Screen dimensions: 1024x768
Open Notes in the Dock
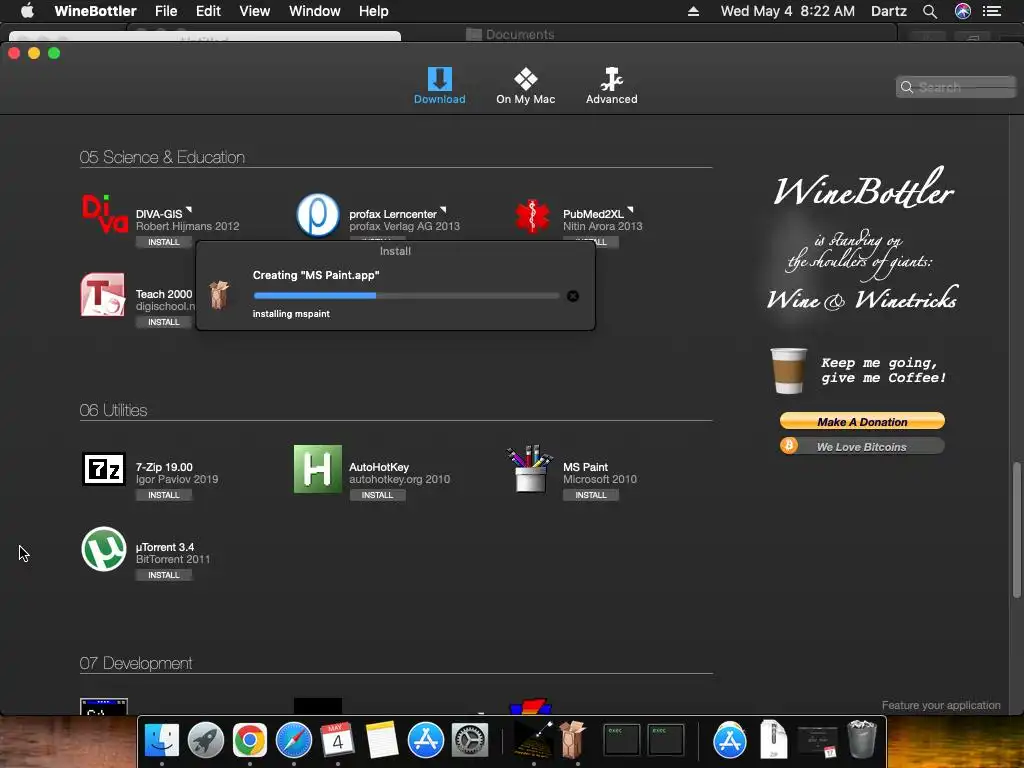click(x=381, y=740)
